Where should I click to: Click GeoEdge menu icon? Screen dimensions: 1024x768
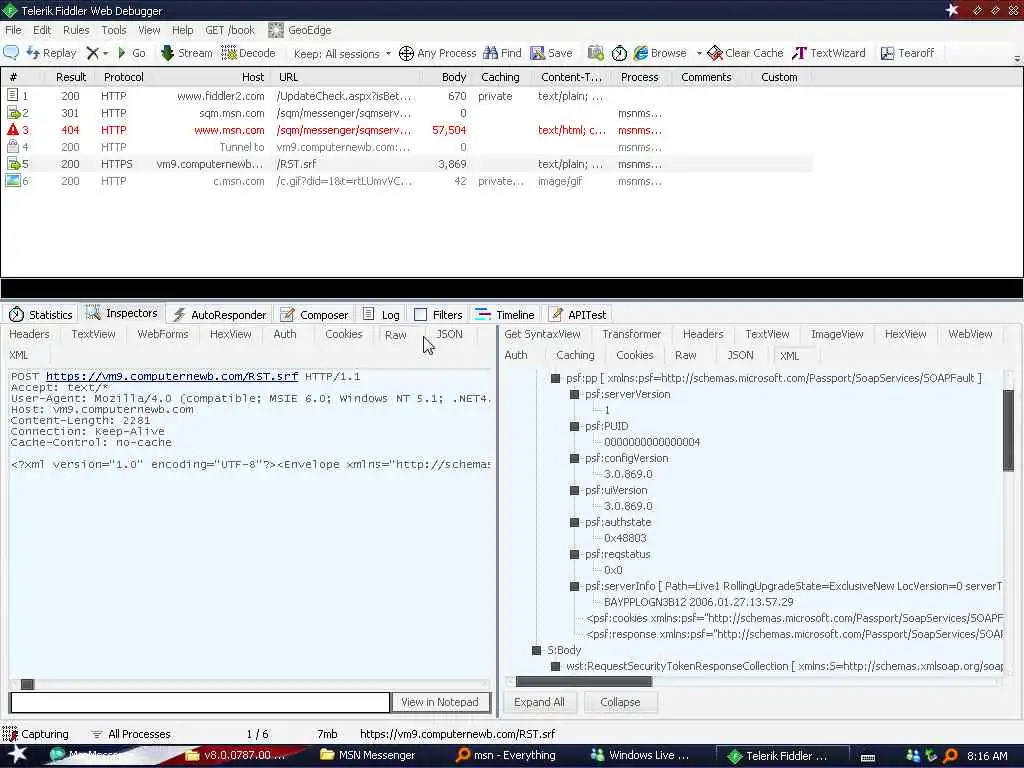276,30
